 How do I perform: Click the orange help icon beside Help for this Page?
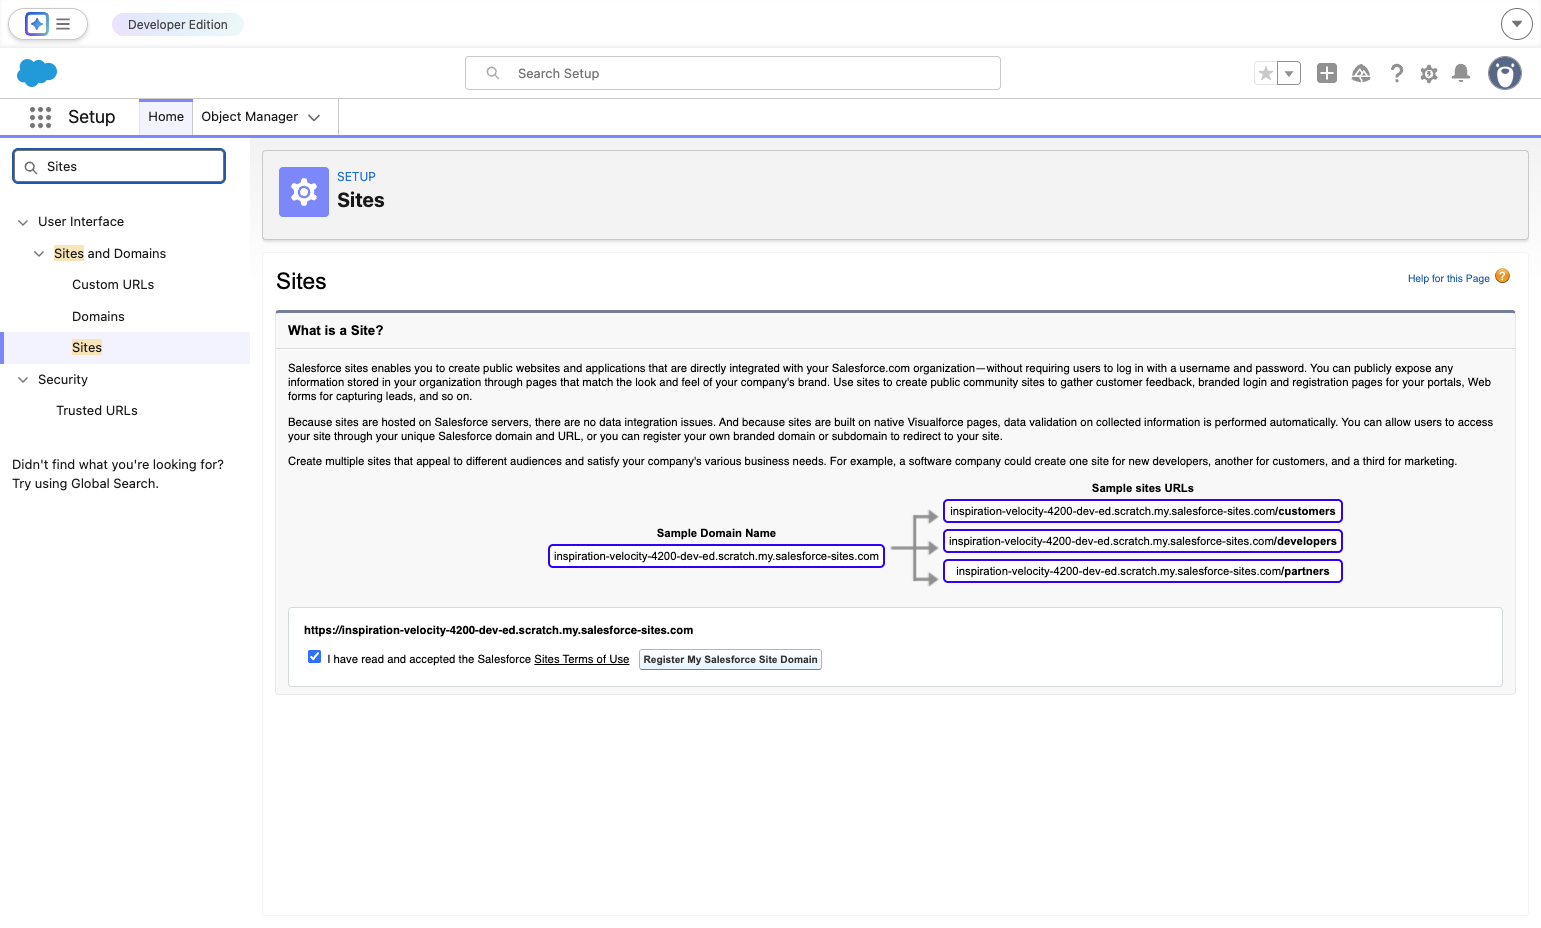click(x=1502, y=276)
